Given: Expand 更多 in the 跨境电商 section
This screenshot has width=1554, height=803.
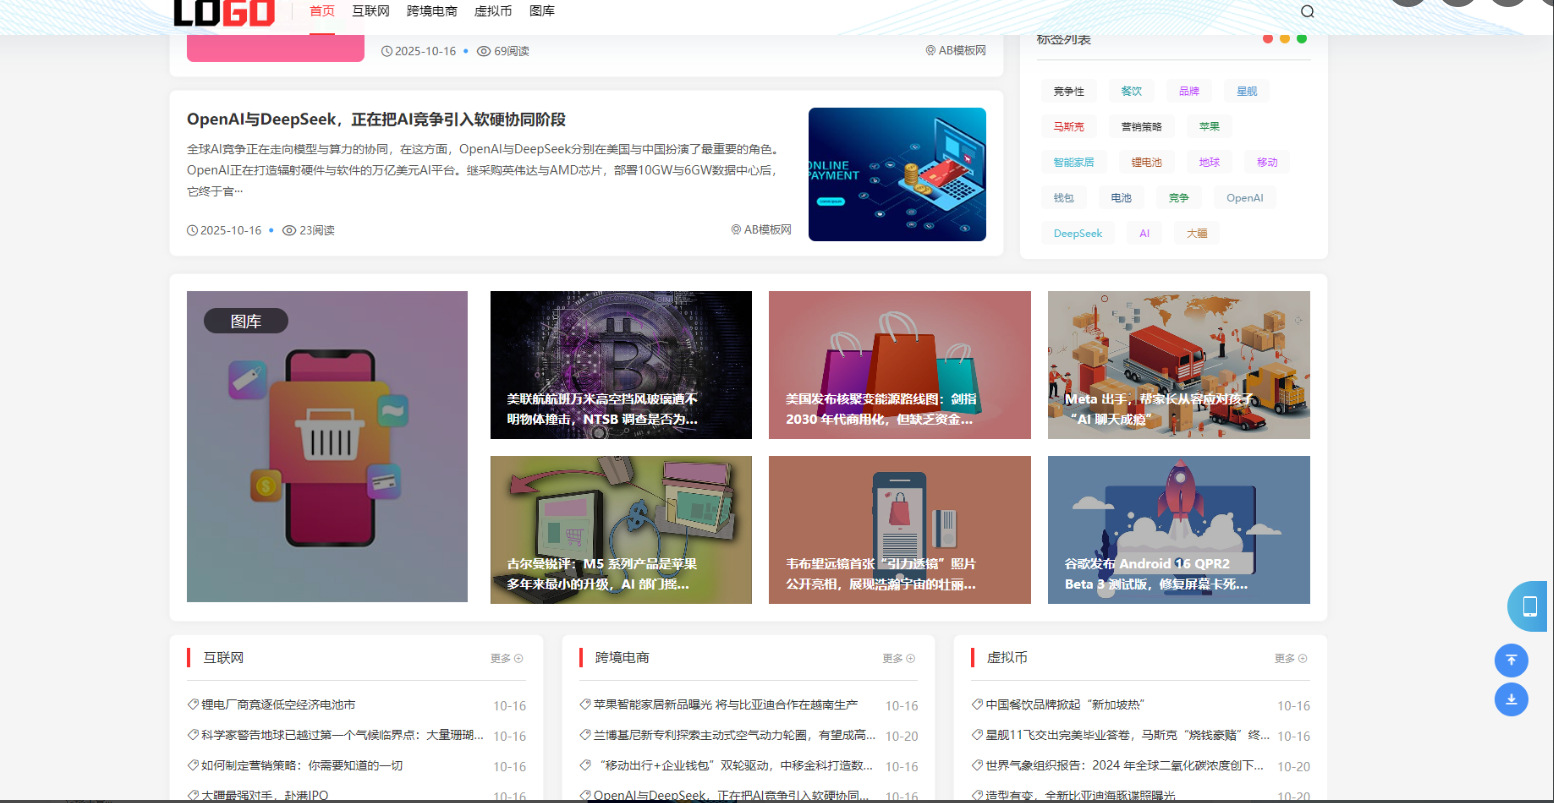Looking at the screenshot, I should click(898, 658).
